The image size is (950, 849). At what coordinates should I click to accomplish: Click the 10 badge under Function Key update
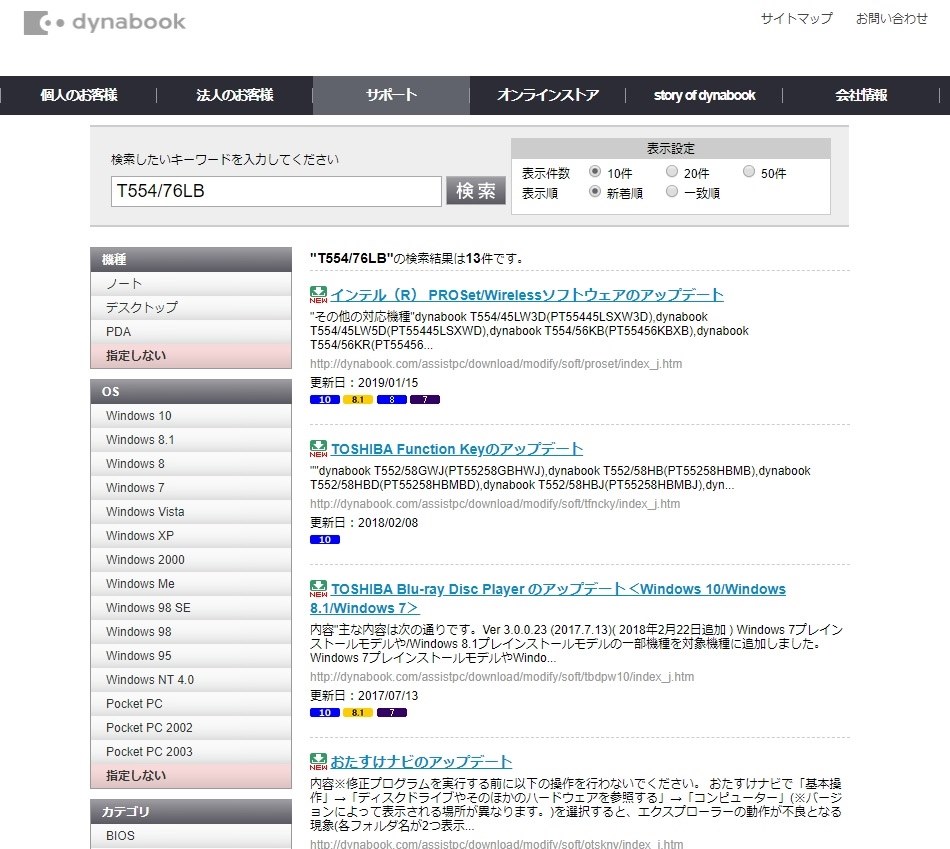(x=327, y=540)
